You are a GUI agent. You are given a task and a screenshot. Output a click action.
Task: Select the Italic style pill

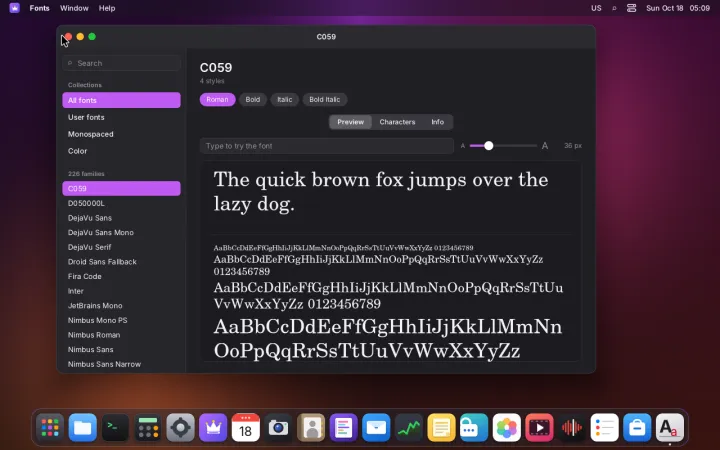click(x=284, y=99)
